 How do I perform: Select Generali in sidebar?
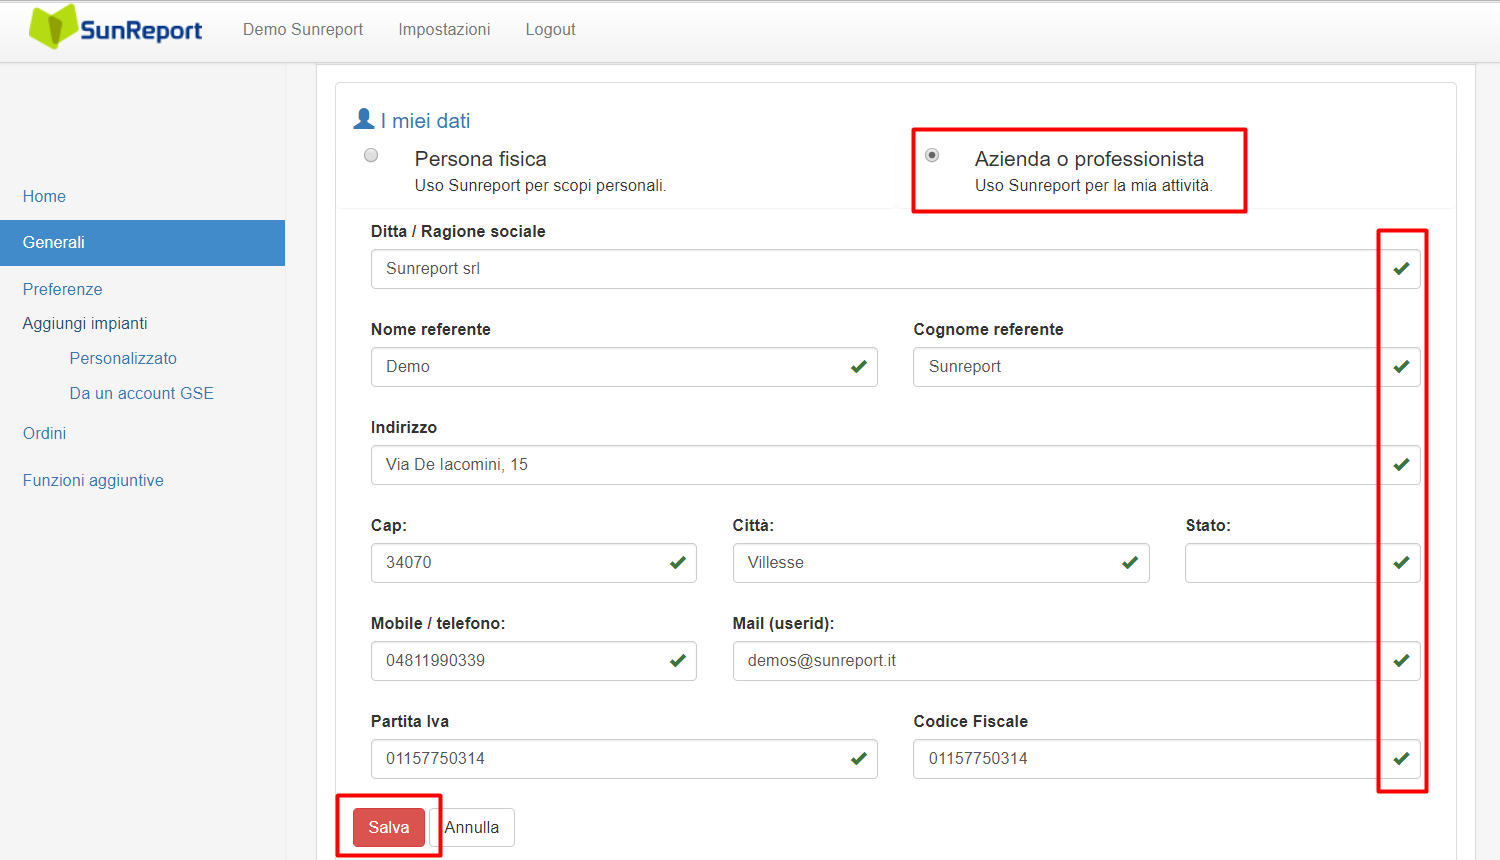(142, 243)
